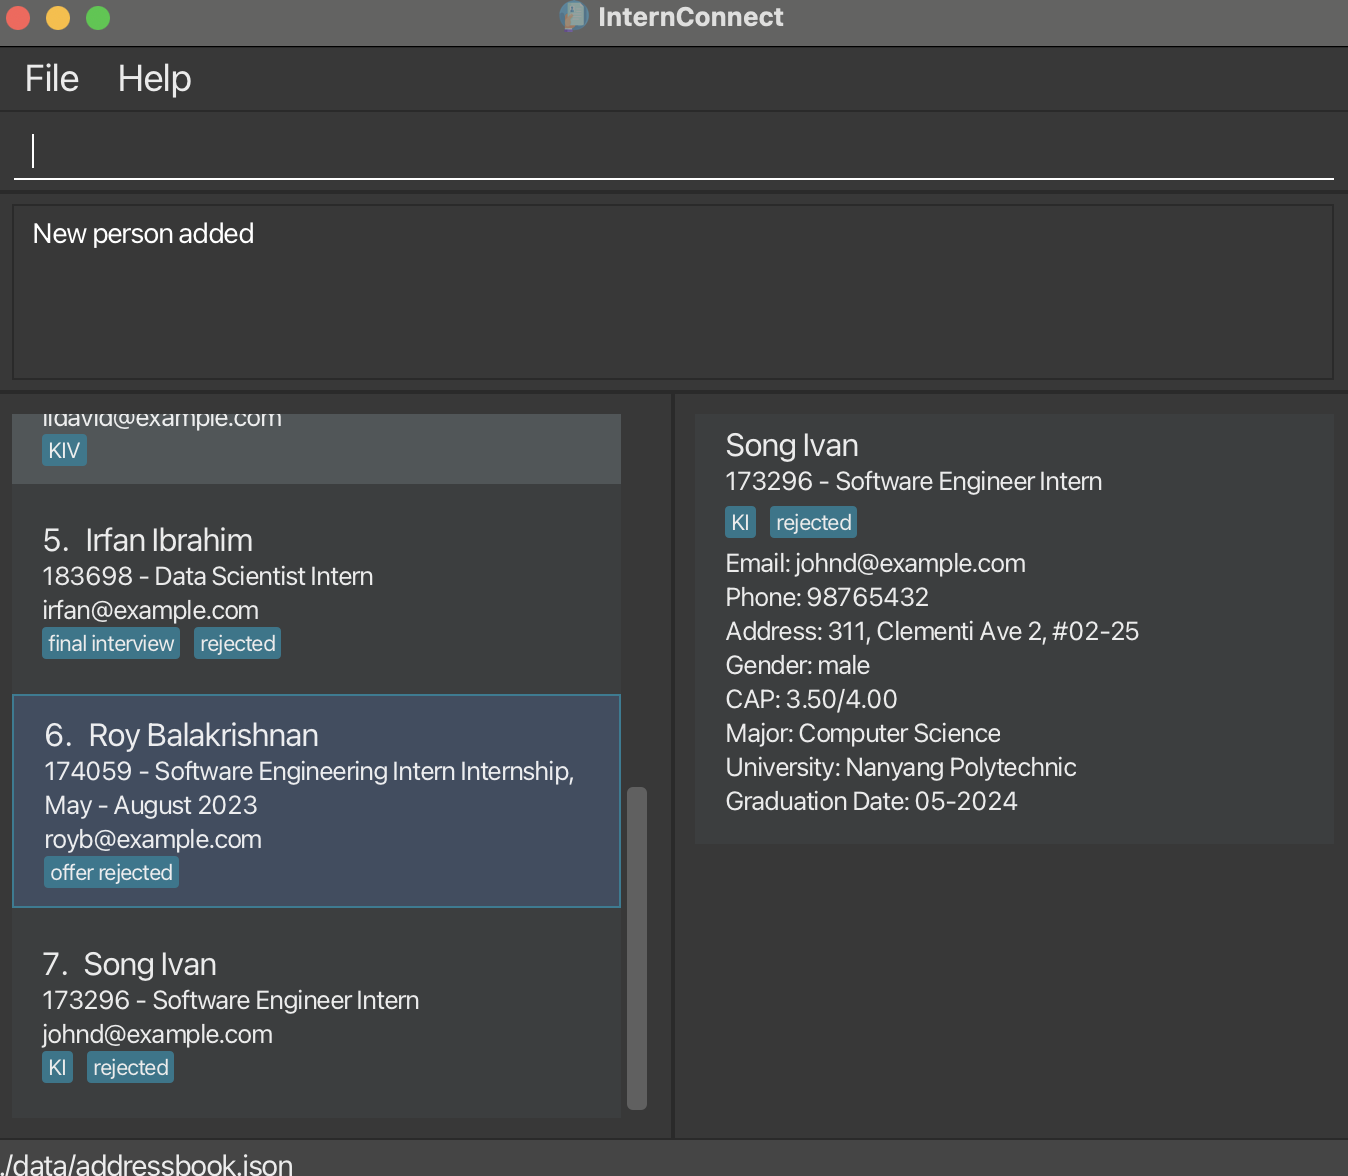
Task: Click '173296 - Software Engineer Intern' in list
Action: click(231, 1001)
